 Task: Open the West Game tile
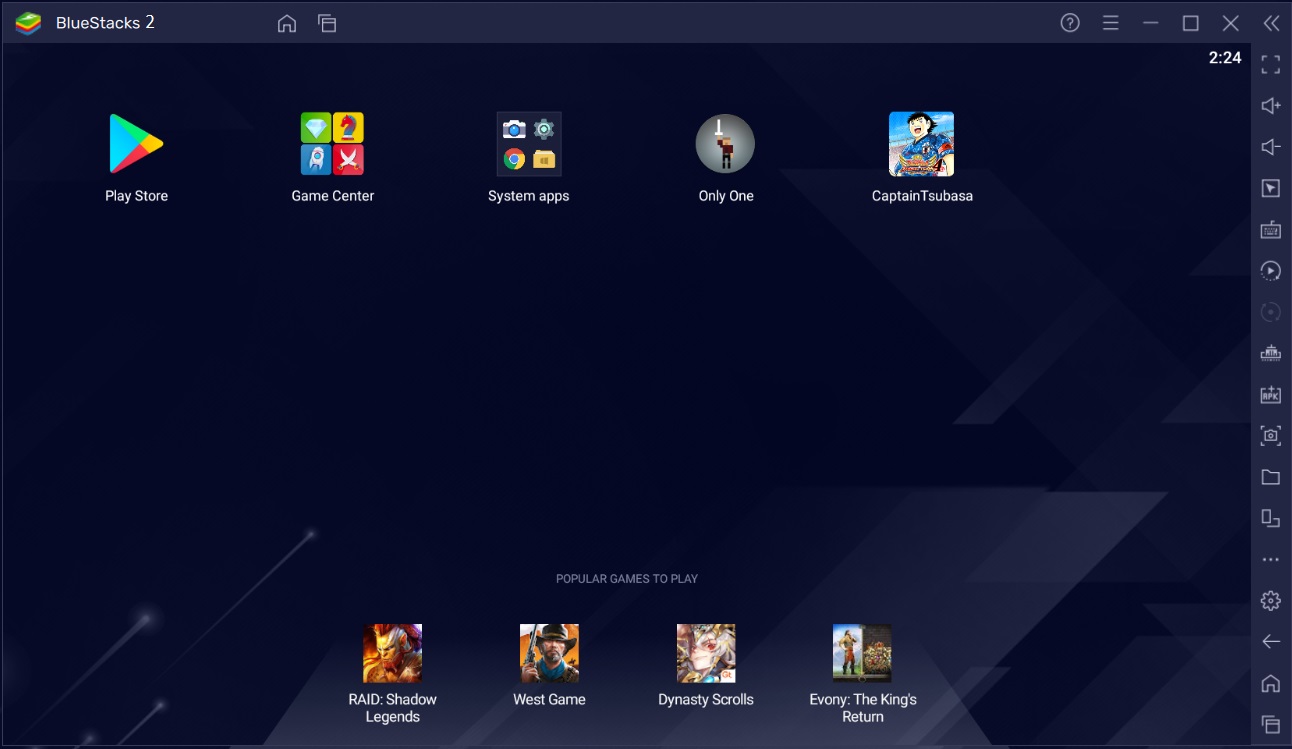[x=549, y=654]
